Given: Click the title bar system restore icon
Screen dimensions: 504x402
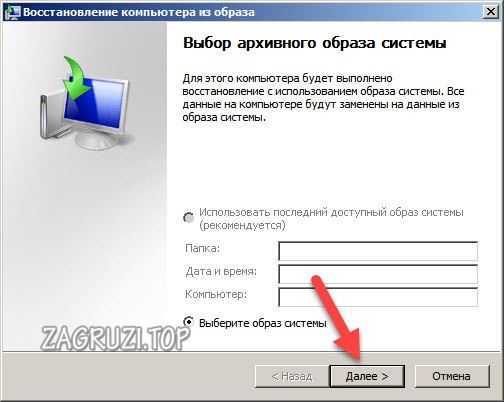Looking at the screenshot, I should 13,12.
